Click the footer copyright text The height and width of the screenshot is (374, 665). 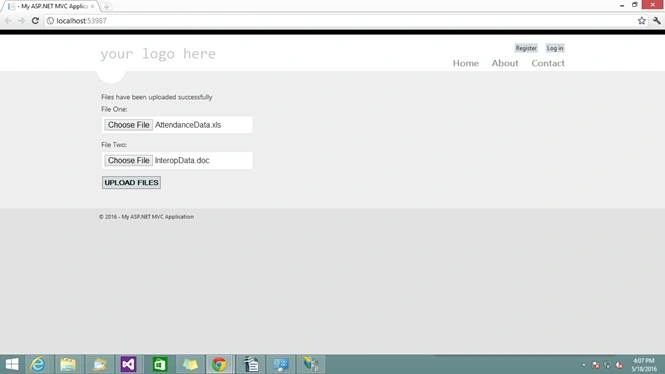pyautogui.click(x=146, y=217)
